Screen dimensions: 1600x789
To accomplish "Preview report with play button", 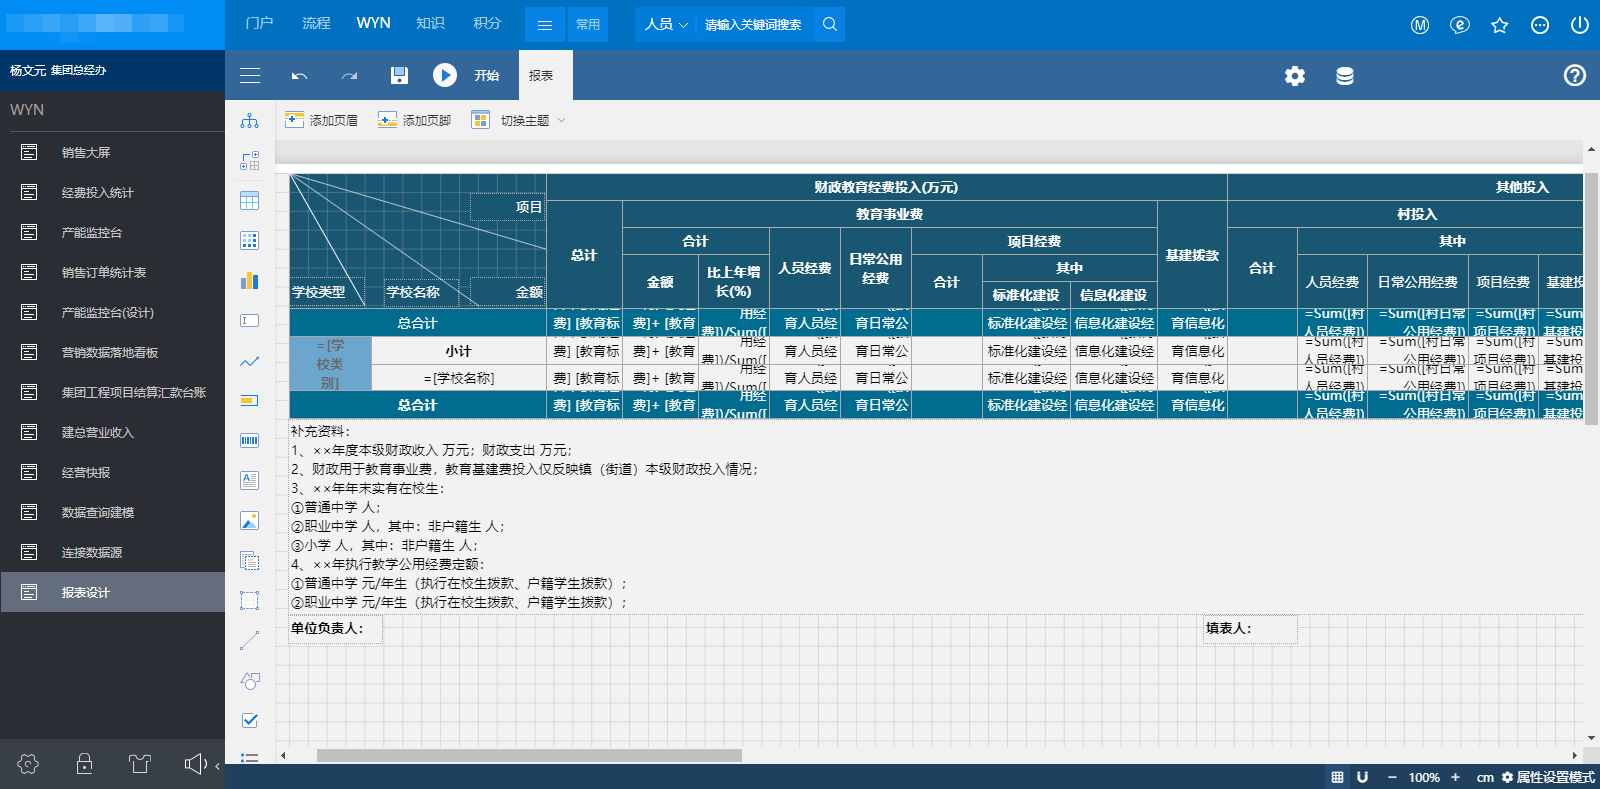I will 445,75.
